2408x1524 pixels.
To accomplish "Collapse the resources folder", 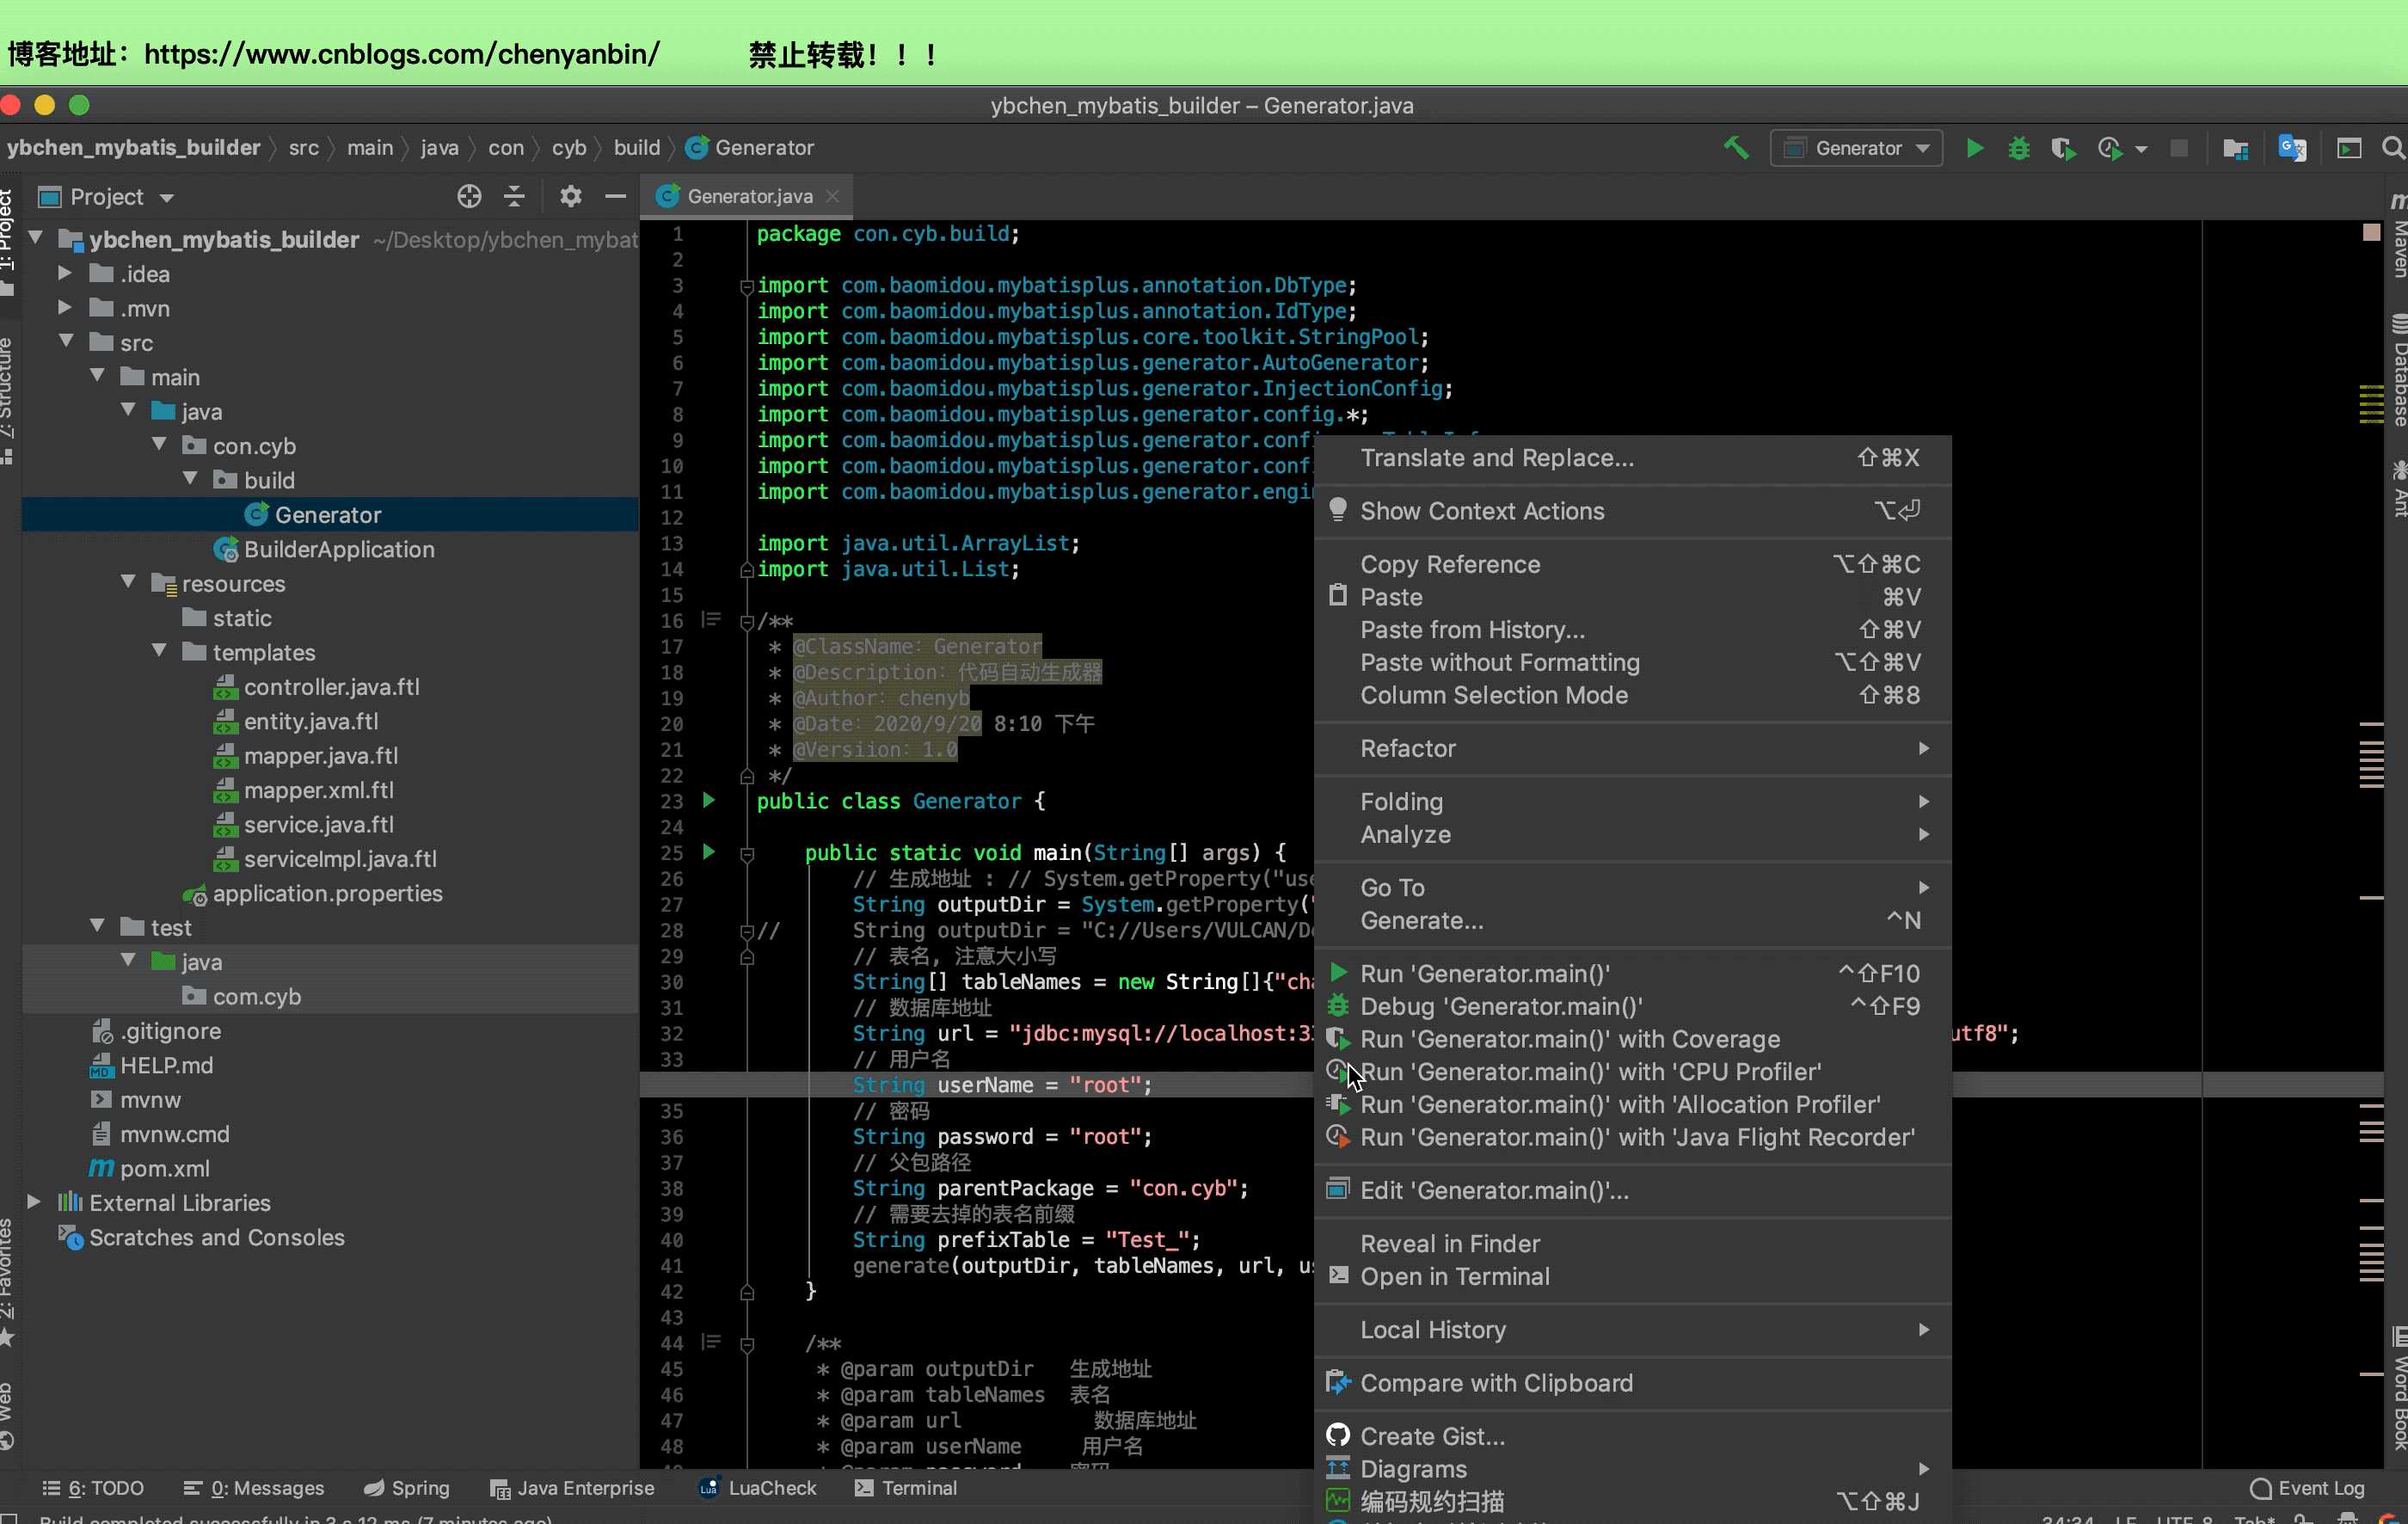I will 127,582.
